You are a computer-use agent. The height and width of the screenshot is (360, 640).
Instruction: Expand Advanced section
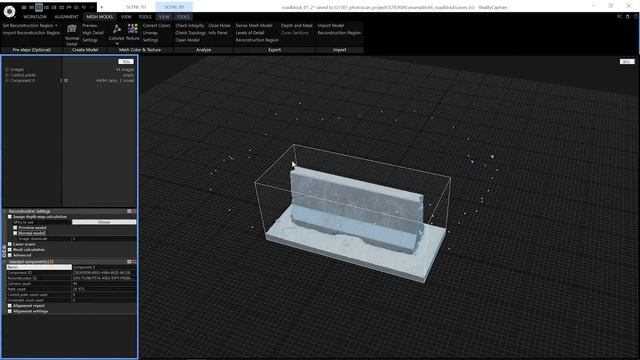10,255
